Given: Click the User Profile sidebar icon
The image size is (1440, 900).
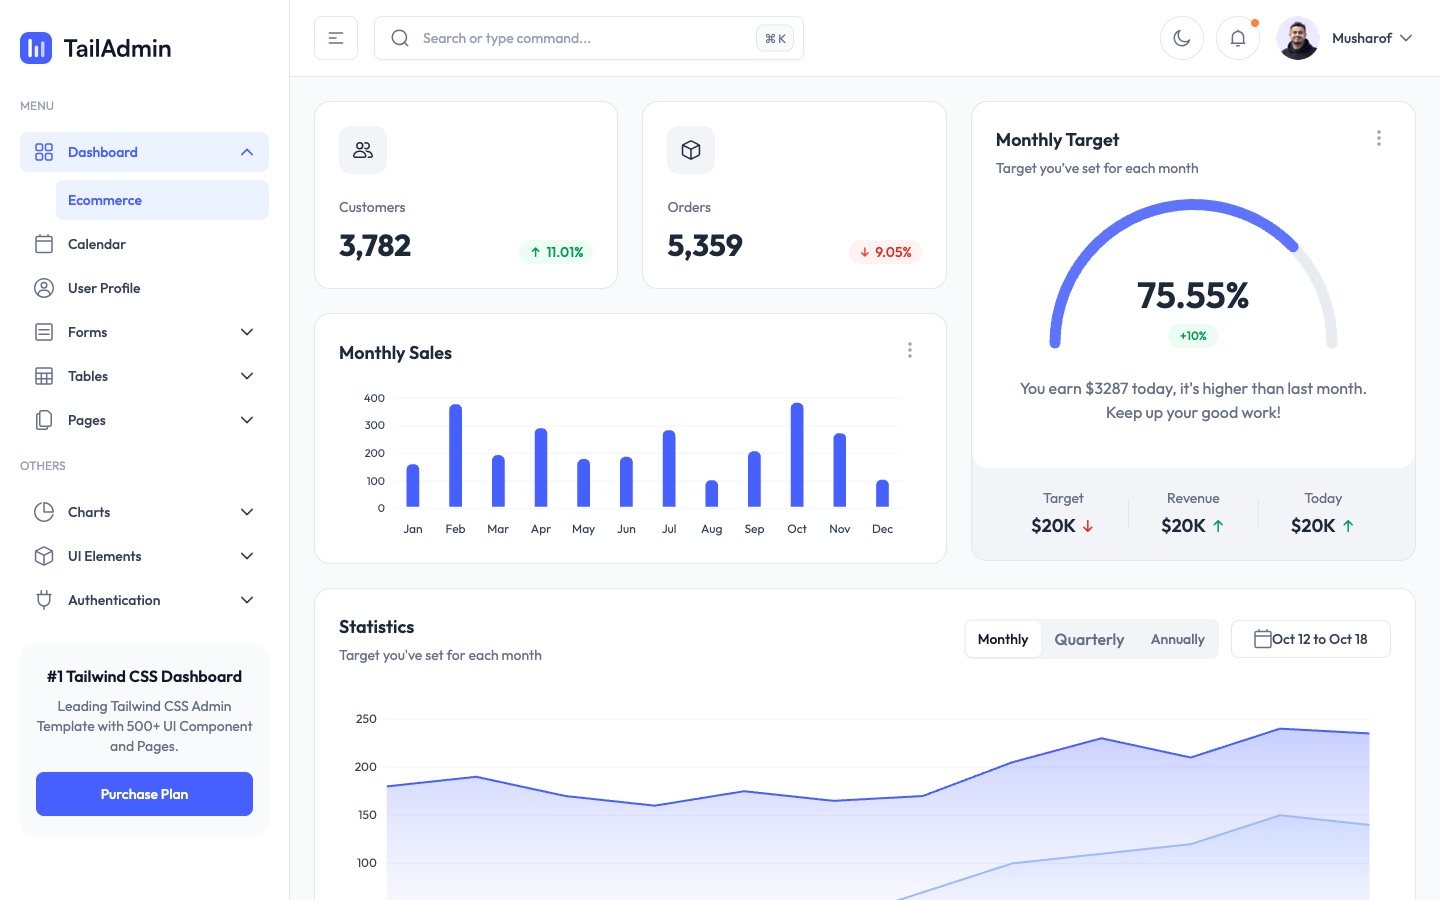Looking at the screenshot, I should [44, 288].
